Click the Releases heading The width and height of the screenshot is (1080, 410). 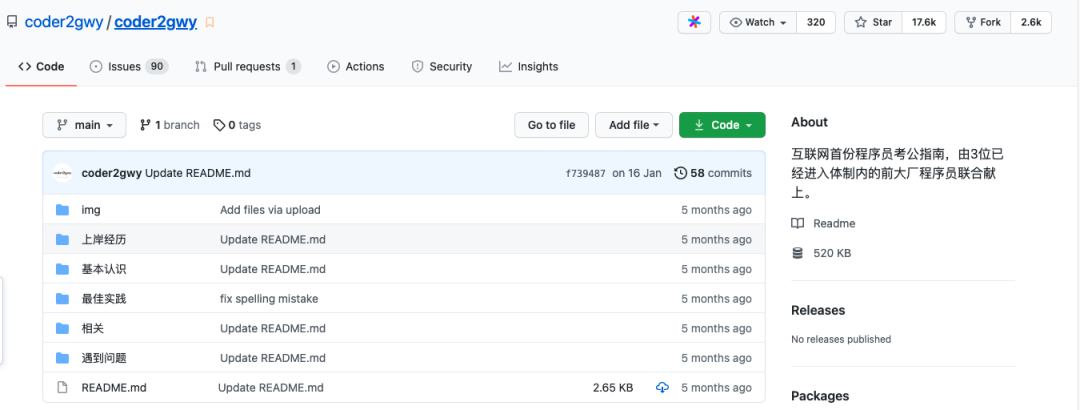[x=818, y=310]
